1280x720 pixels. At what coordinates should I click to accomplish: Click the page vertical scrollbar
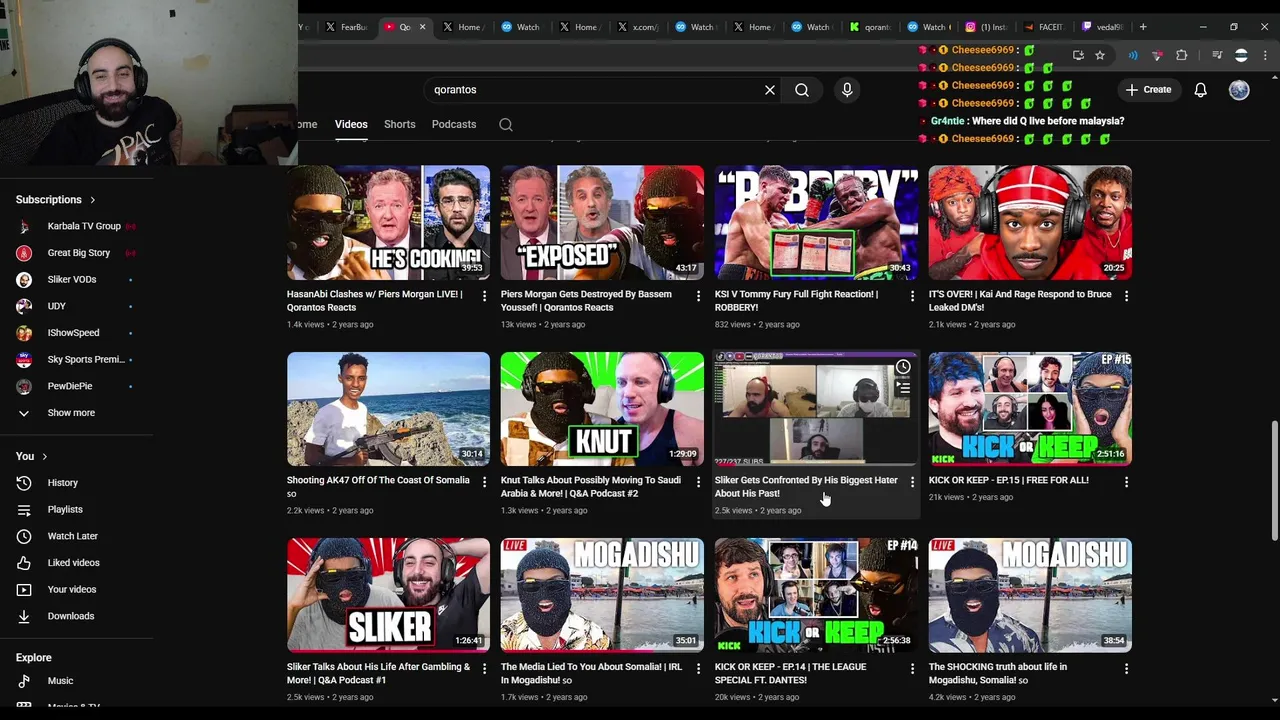(1274, 480)
